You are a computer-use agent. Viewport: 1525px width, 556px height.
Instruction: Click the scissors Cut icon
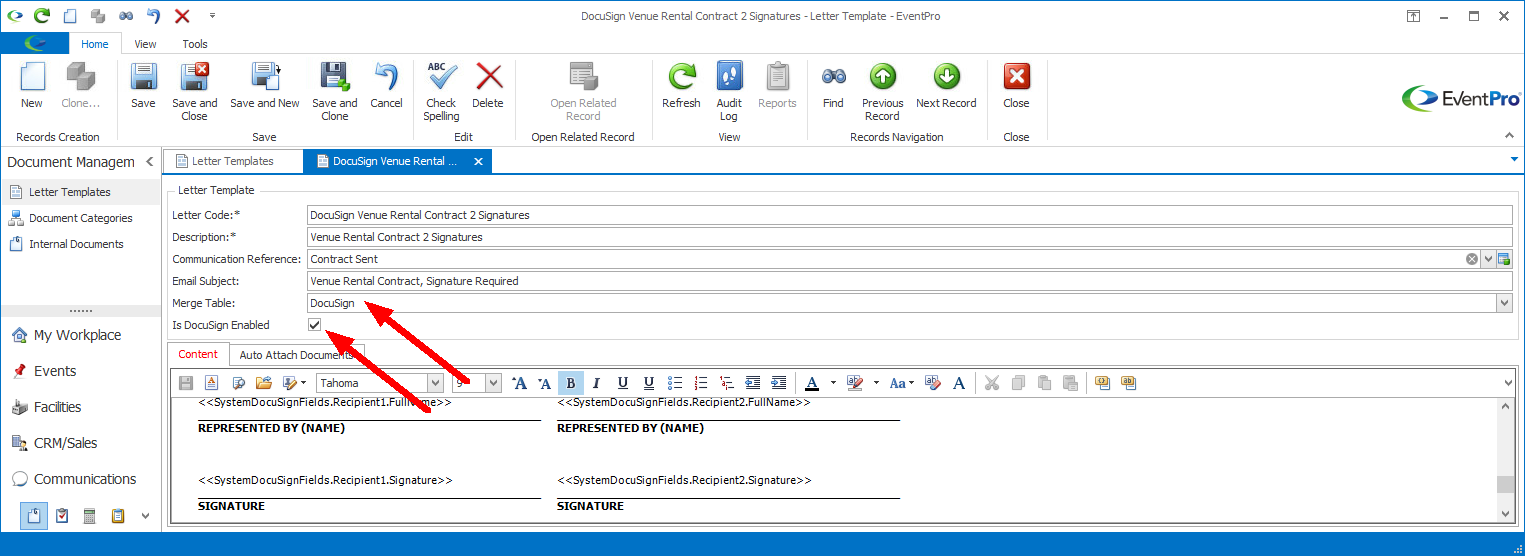tap(992, 383)
